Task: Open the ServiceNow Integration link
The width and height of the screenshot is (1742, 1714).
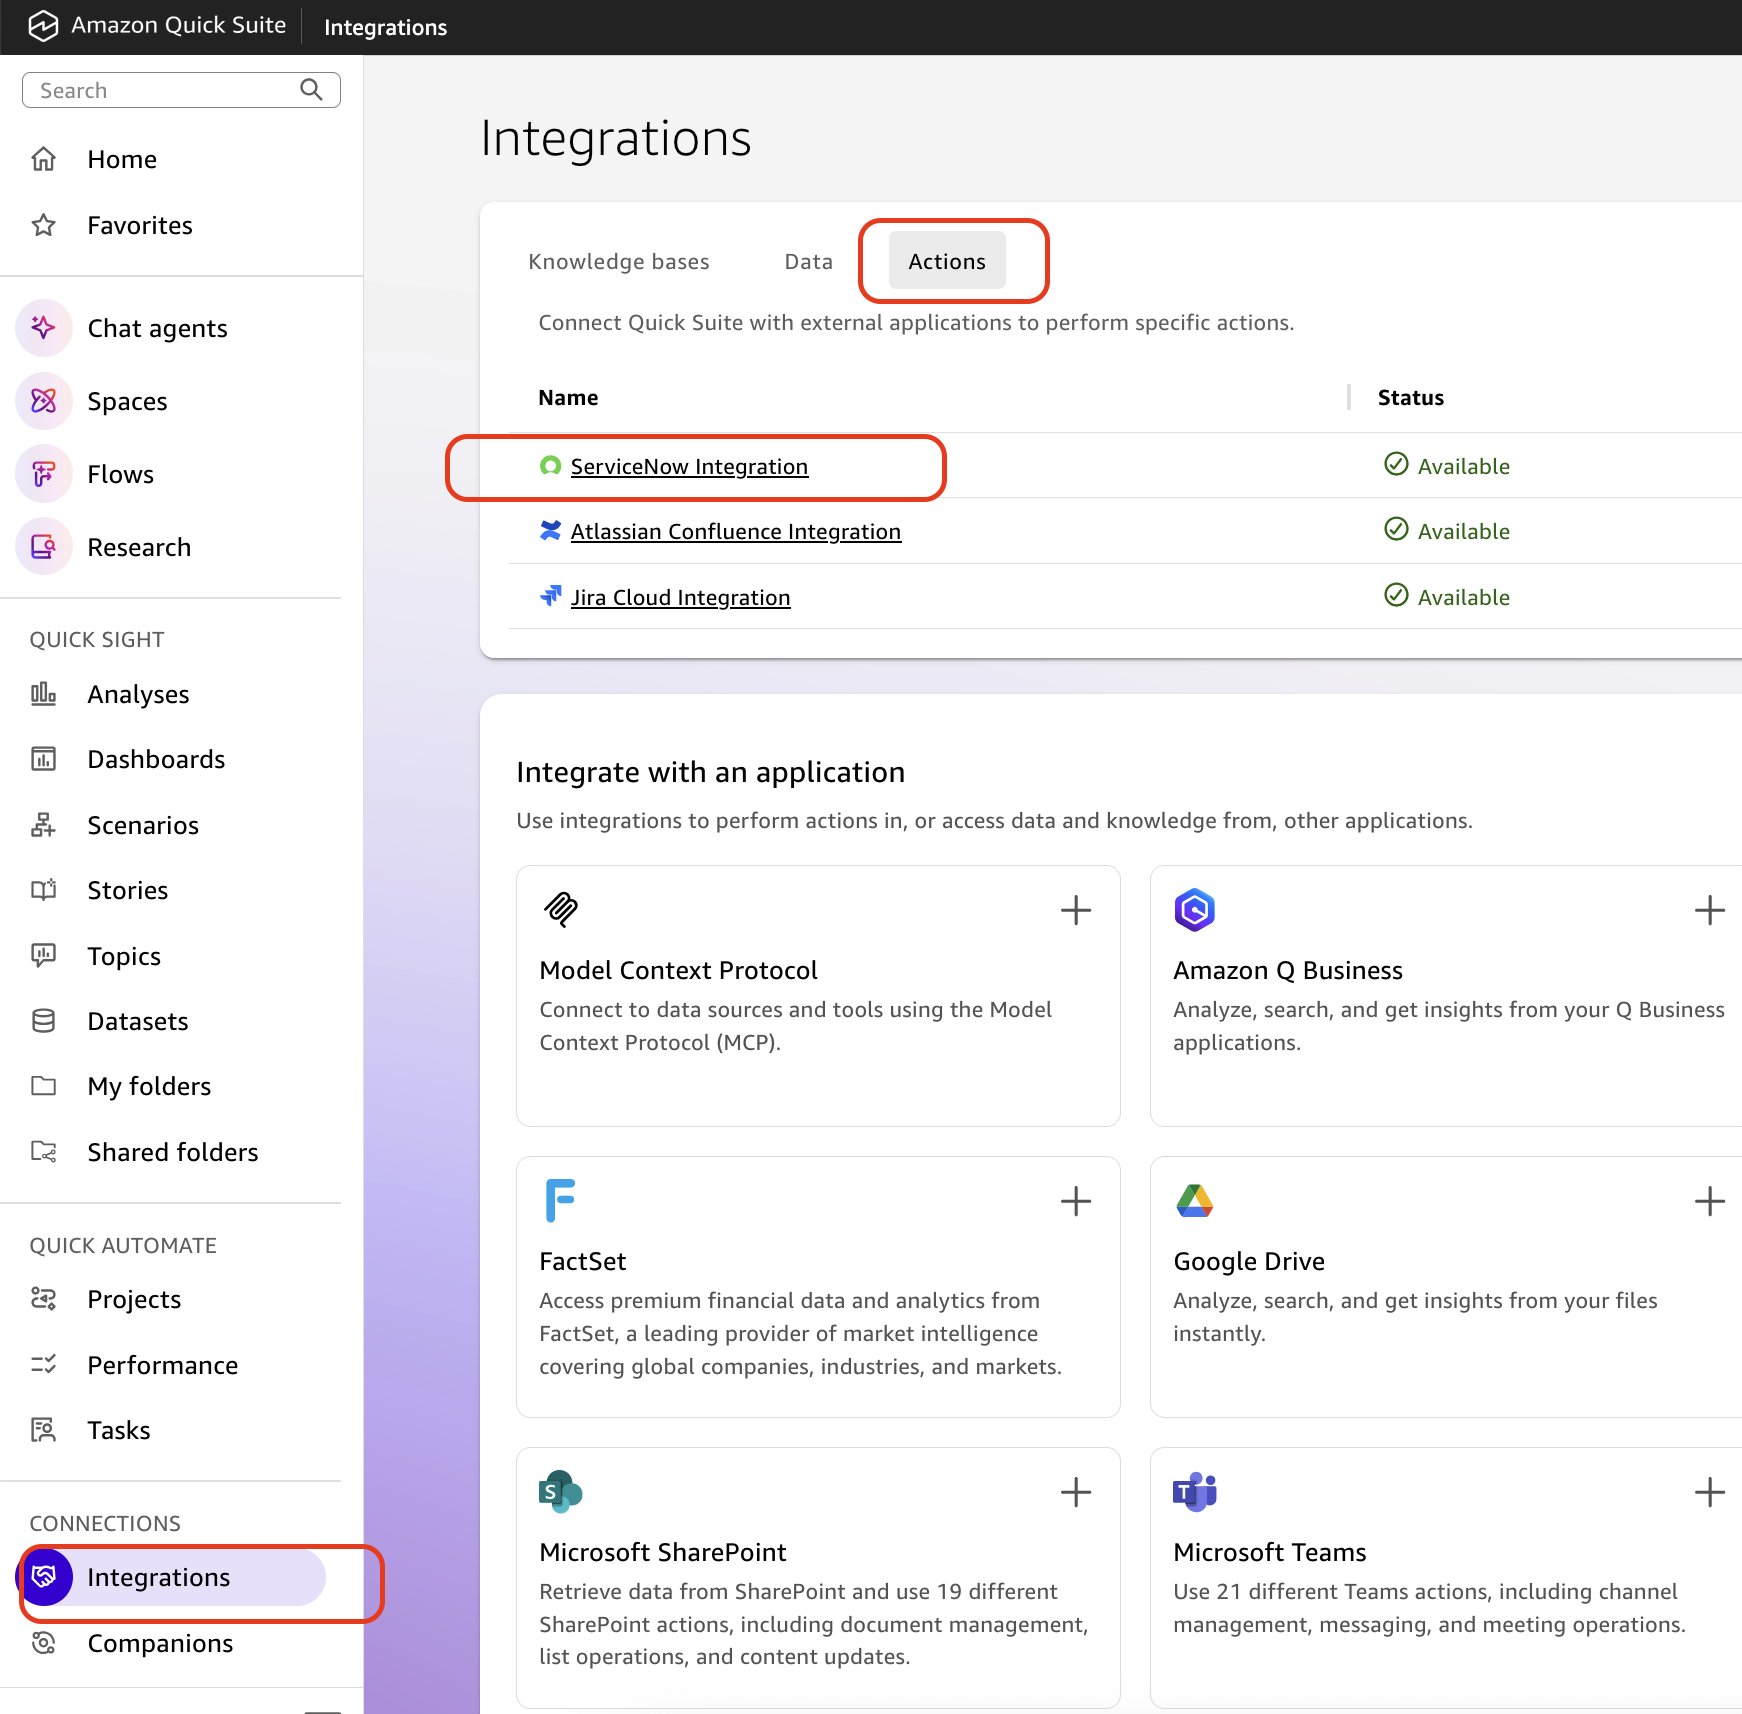Action: (689, 465)
